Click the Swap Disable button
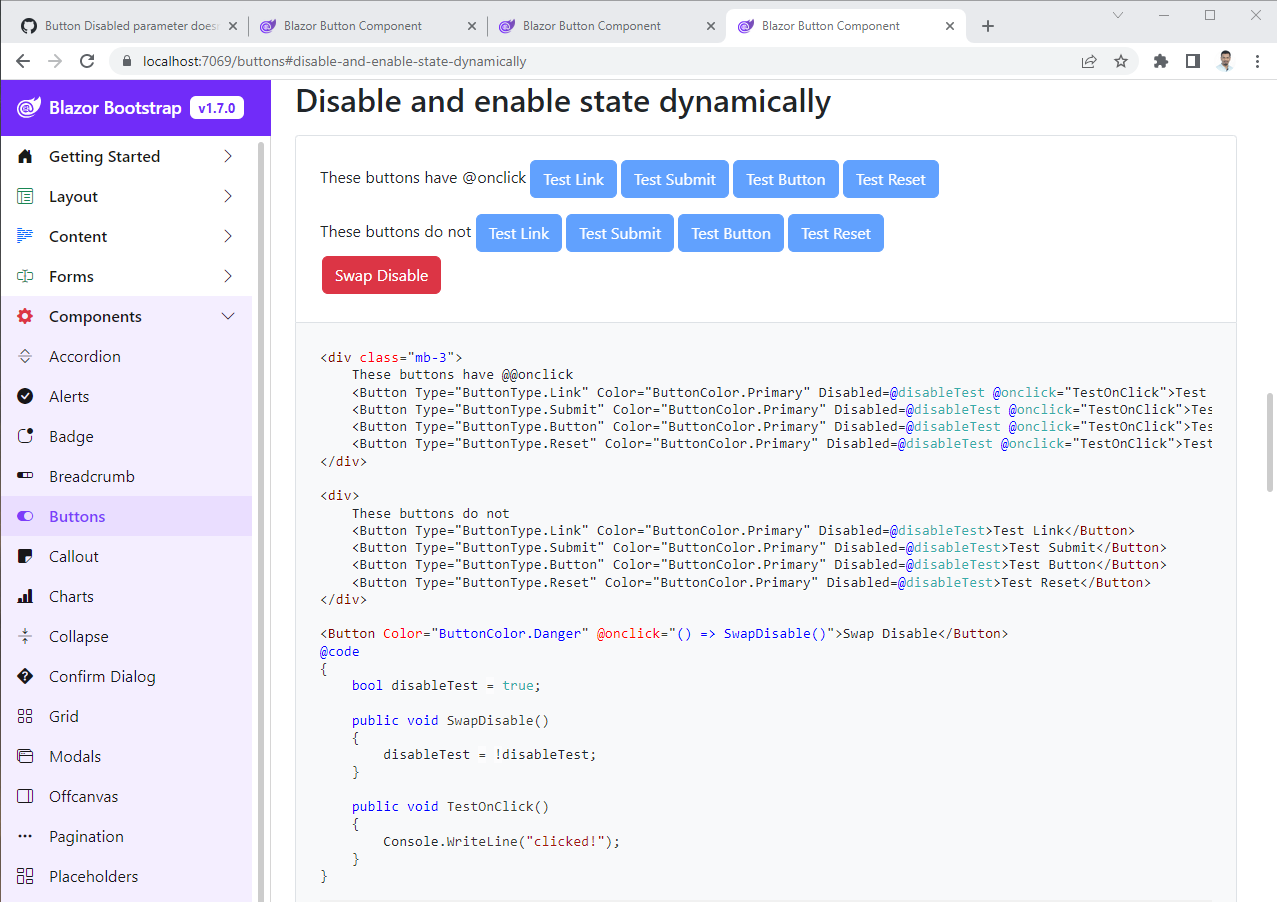The width and height of the screenshot is (1277, 902). pyautogui.click(x=381, y=274)
